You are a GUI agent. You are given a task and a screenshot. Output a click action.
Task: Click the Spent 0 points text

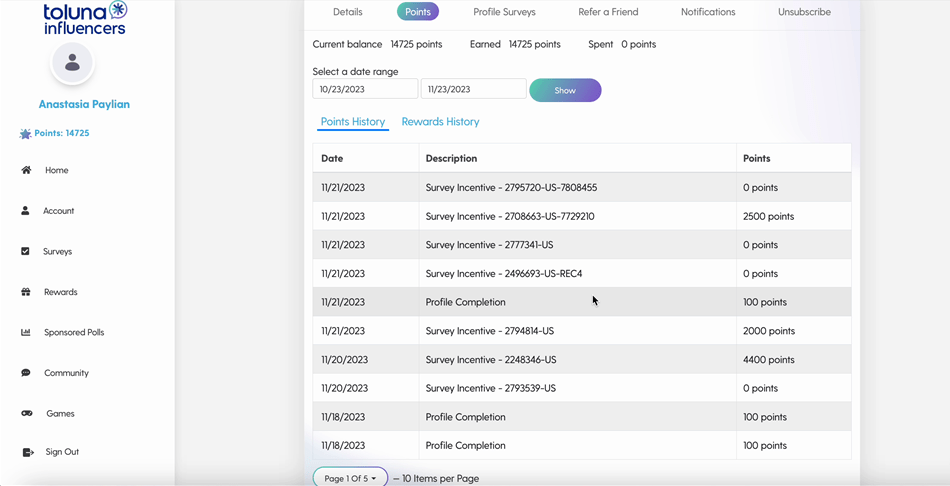click(x=622, y=44)
